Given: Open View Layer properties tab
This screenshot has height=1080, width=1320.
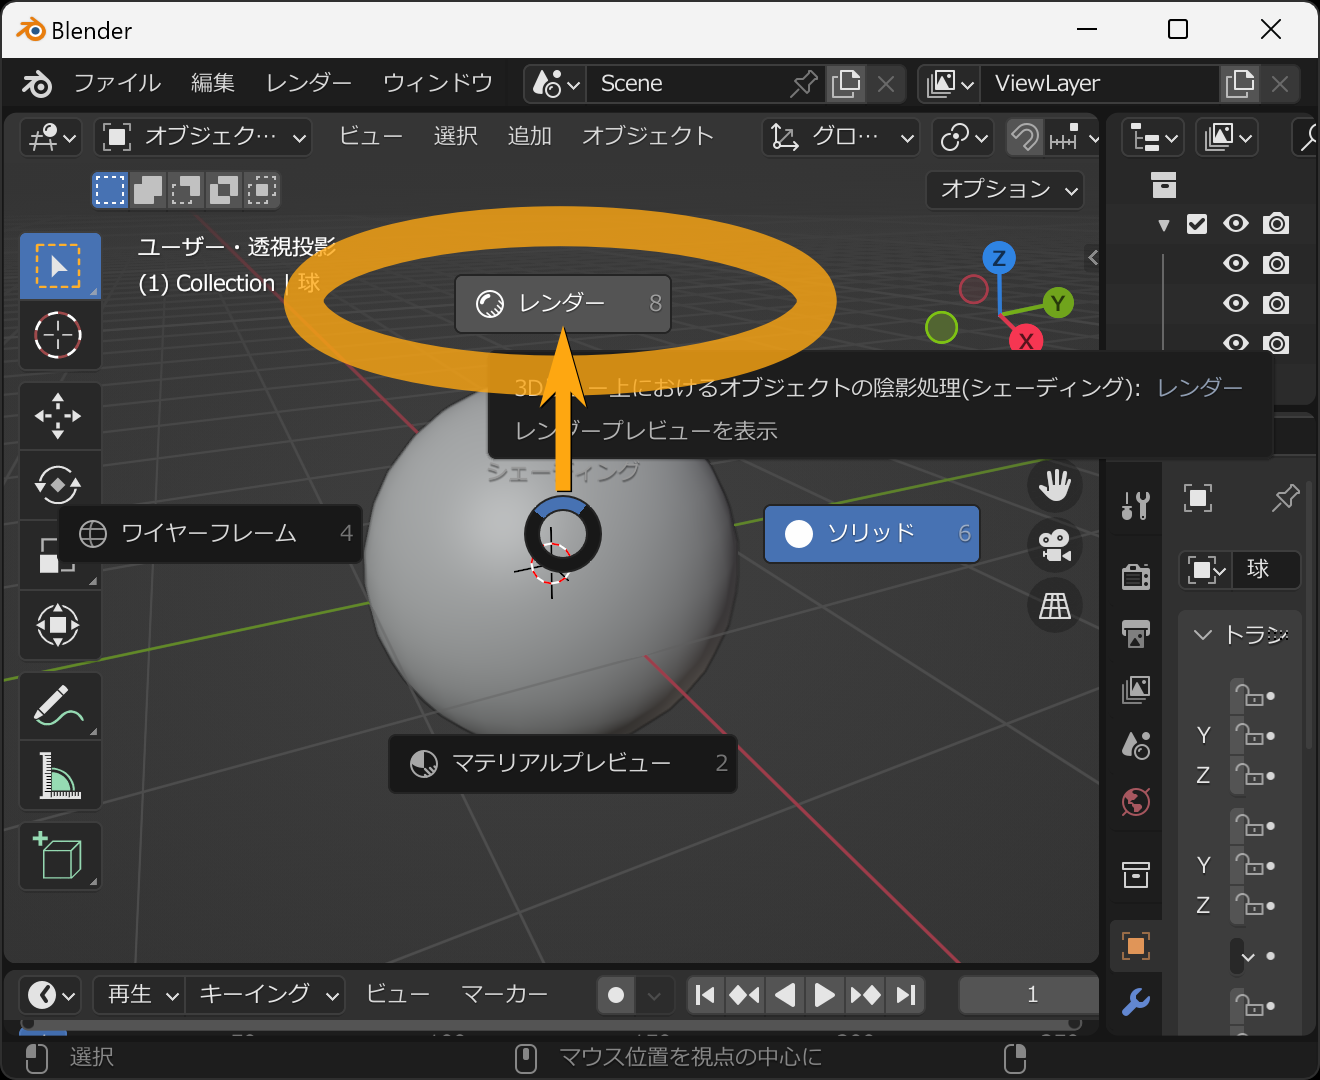Looking at the screenshot, I should pos(1136,689).
